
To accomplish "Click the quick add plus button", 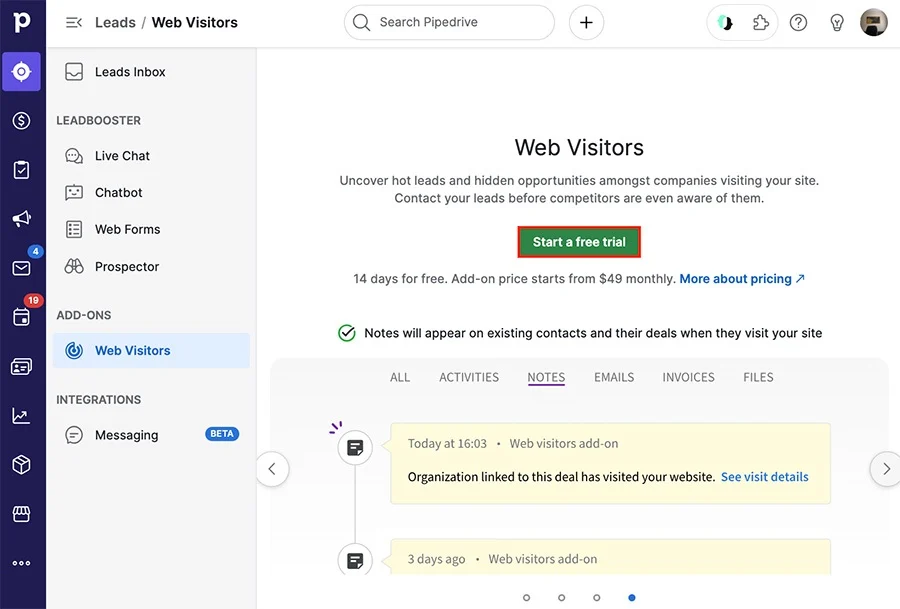I will (x=586, y=22).
